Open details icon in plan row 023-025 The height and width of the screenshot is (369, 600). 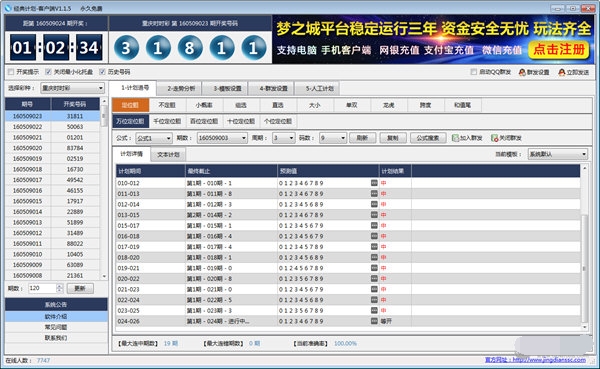[x=374, y=310]
